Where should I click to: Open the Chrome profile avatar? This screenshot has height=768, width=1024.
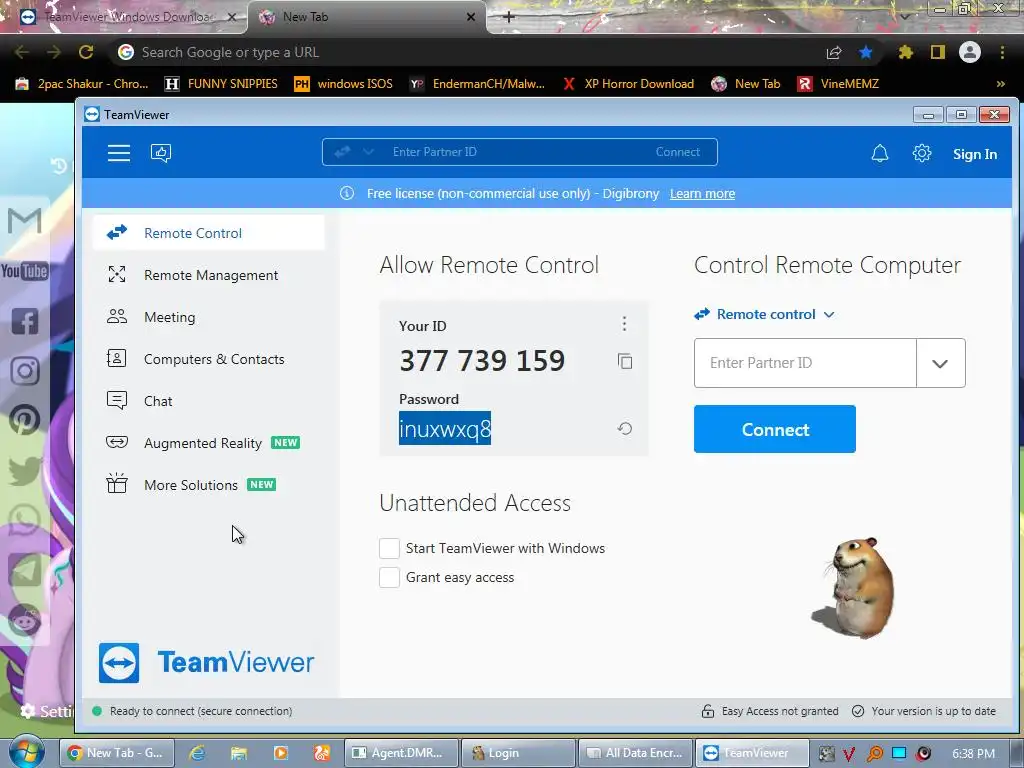(970, 52)
